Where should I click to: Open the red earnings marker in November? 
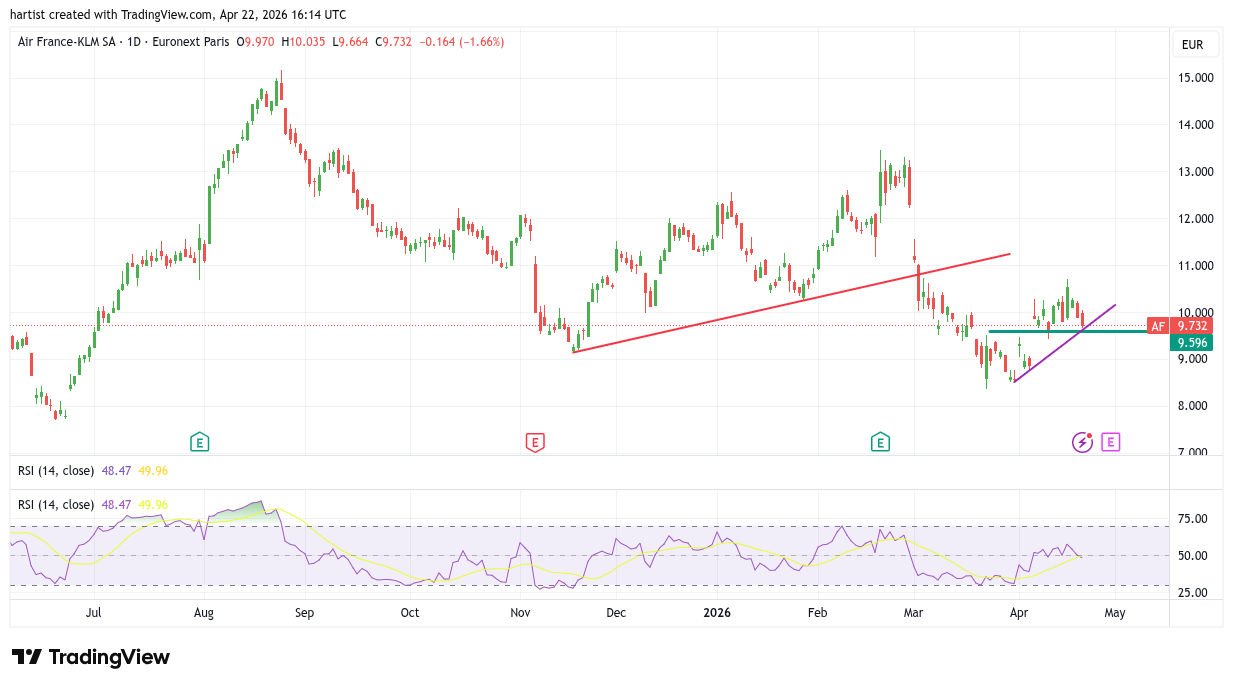coord(535,442)
